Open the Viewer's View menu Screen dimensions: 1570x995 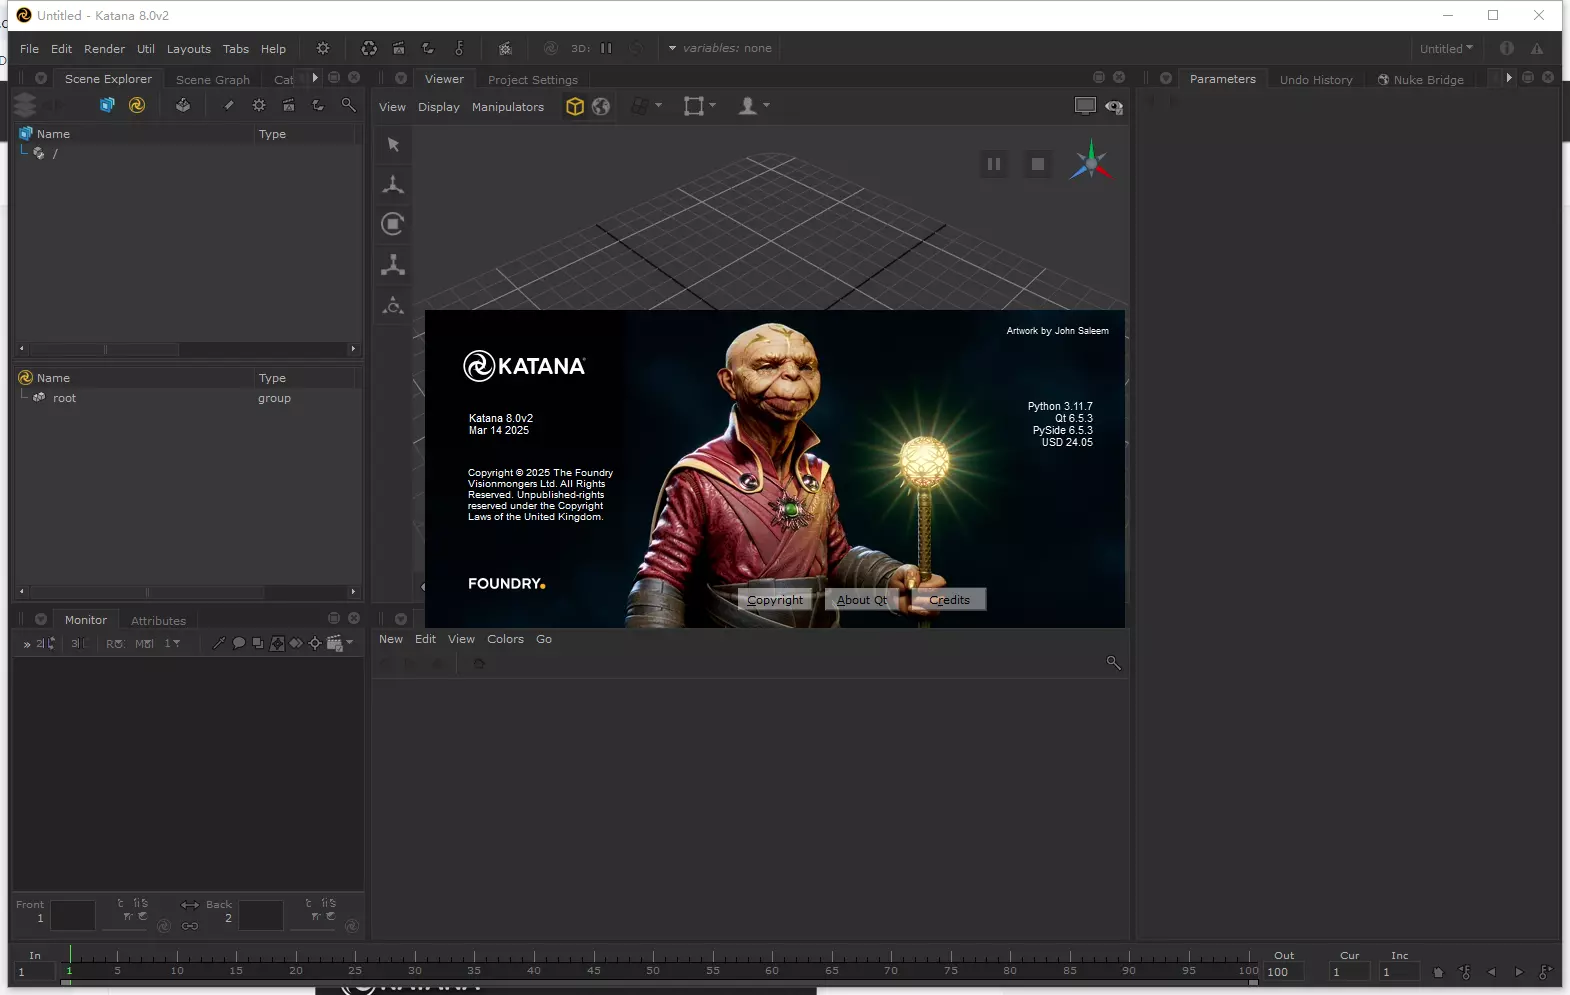(x=392, y=107)
